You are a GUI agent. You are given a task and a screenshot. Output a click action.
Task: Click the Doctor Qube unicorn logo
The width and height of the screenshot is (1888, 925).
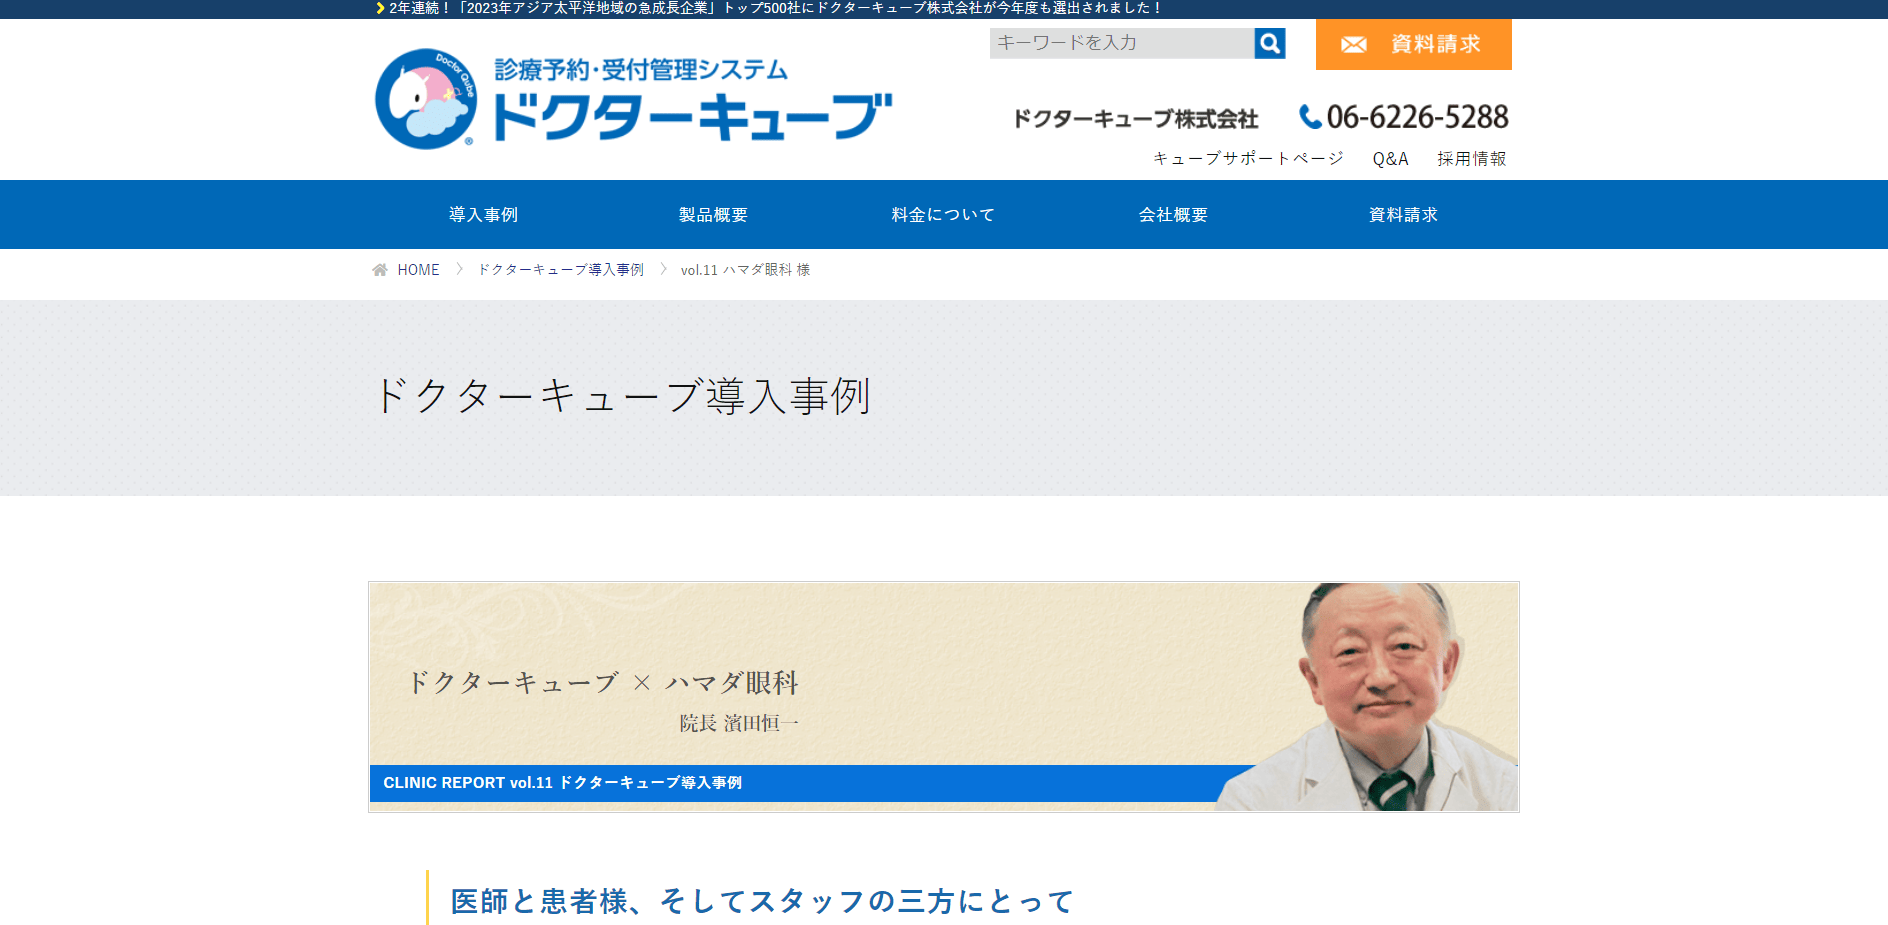coord(426,98)
